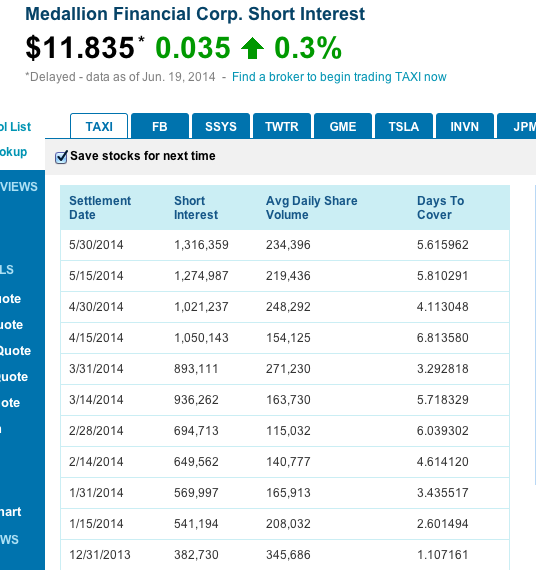This screenshot has width=536, height=570.
Task: Click Find a broker to begin trading link
Action: pyautogui.click(x=339, y=77)
